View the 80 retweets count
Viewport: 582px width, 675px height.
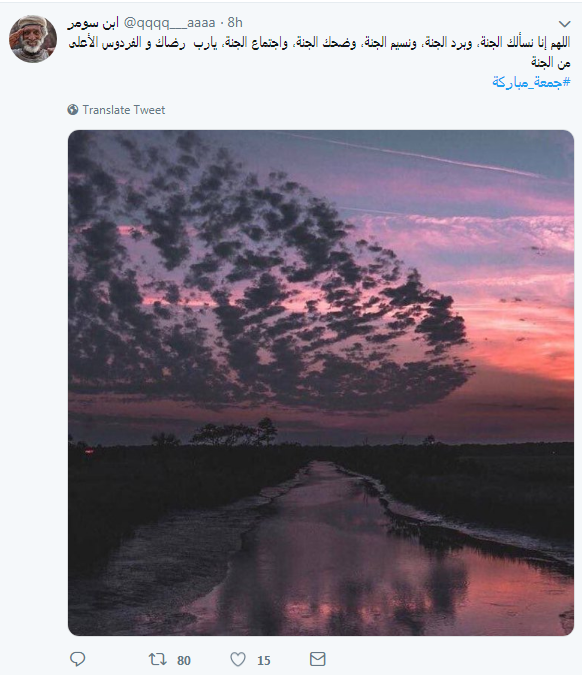point(184,660)
